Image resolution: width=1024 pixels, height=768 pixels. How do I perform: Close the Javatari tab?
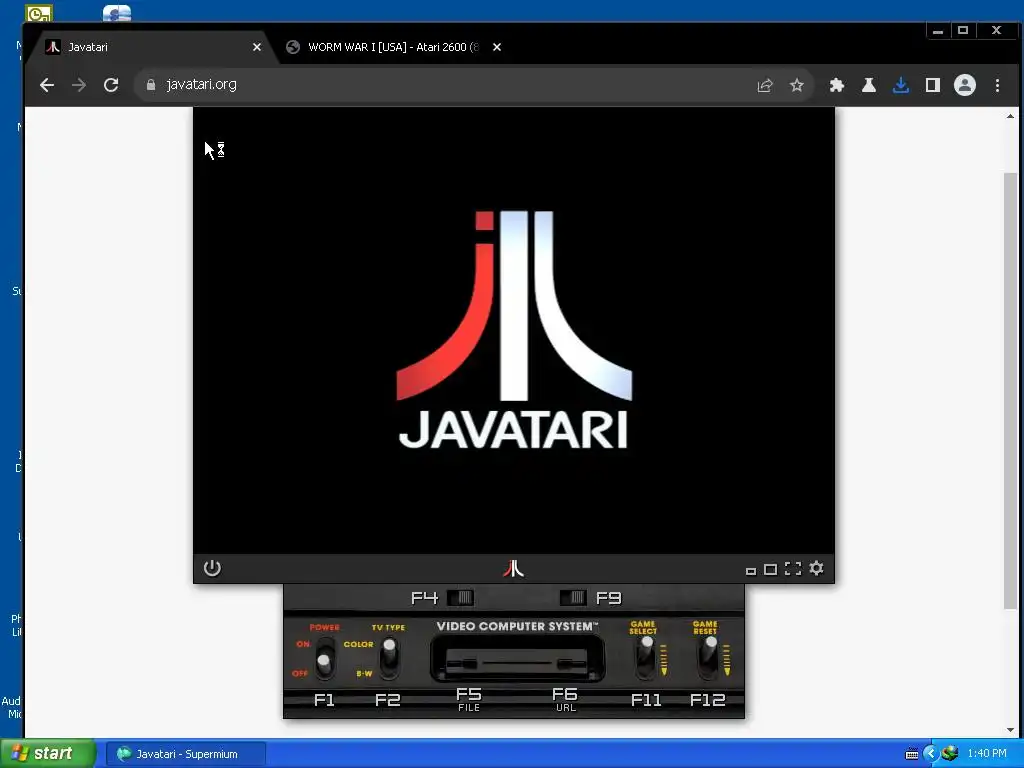click(x=257, y=47)
